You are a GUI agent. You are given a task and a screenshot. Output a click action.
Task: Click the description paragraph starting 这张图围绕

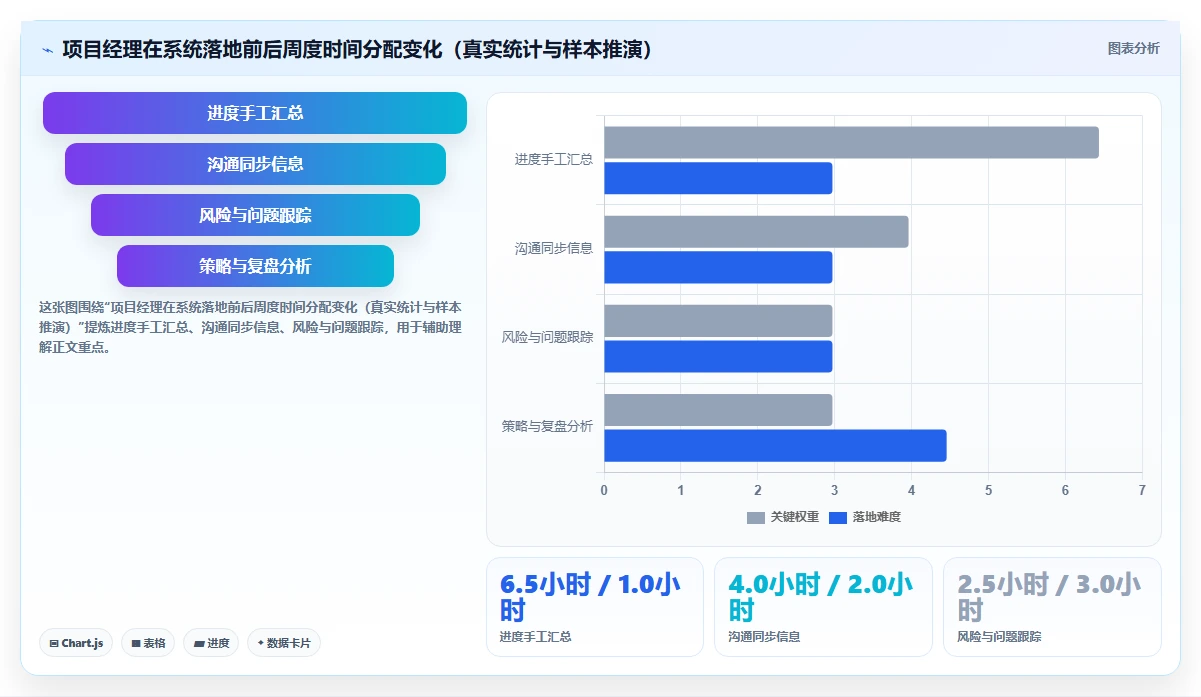pyautogui.click(x=250, y=327)
